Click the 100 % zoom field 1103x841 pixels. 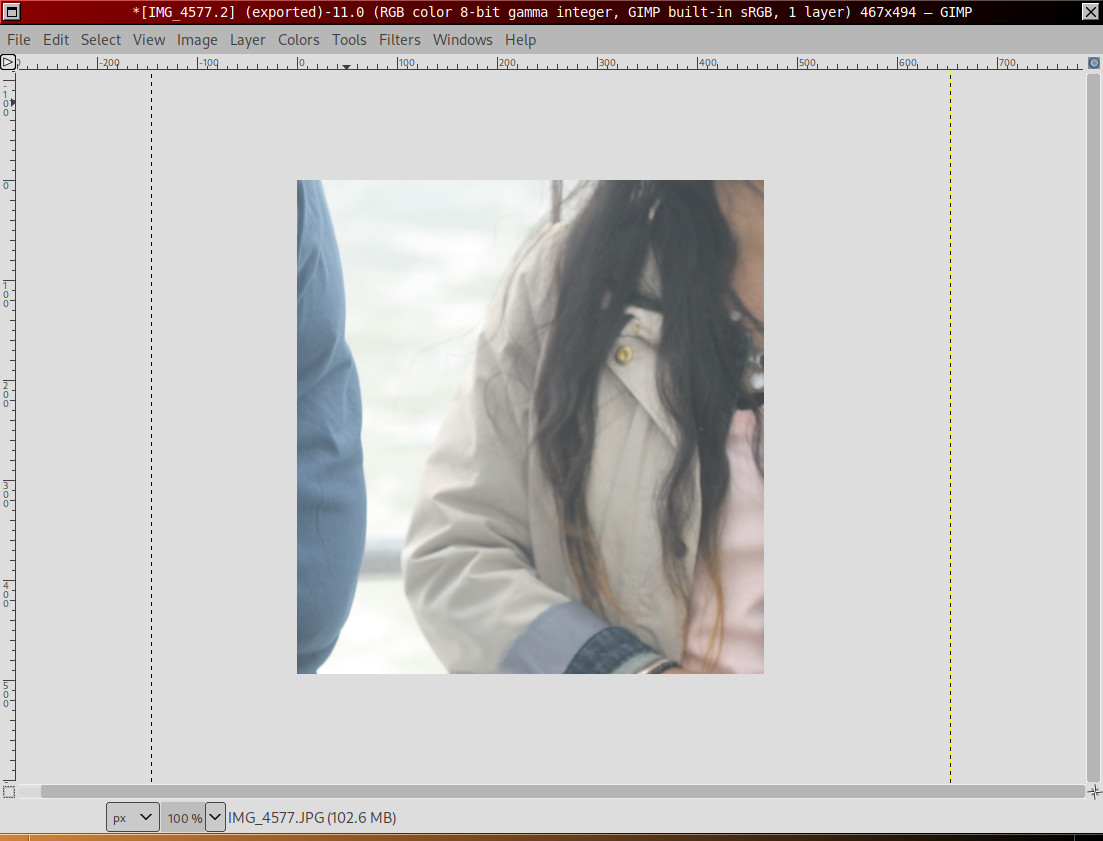pyautogui.click(x=184, y=817)
